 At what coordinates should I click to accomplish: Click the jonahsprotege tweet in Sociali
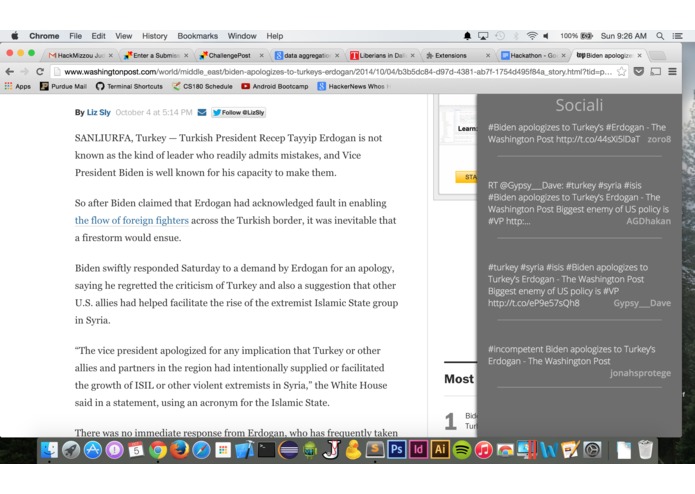579,361
